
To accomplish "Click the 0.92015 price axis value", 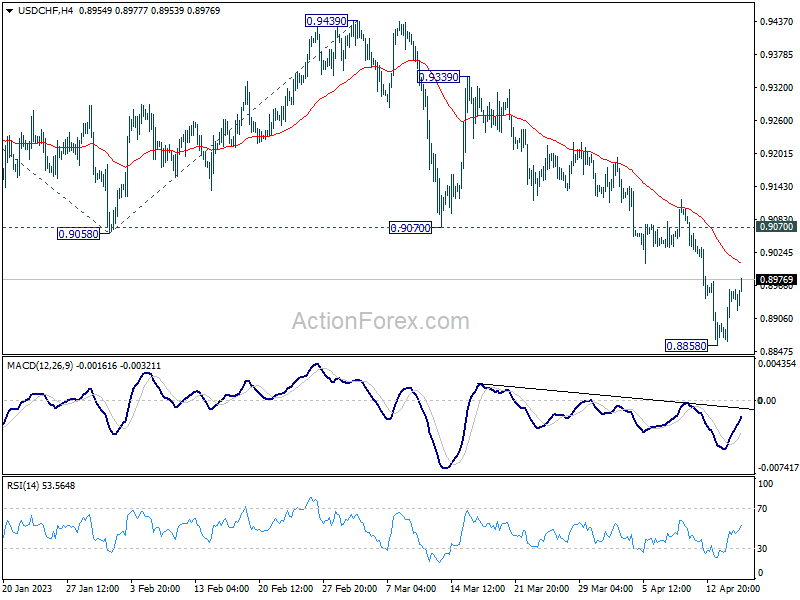I will pyautogui.click(x=777, y=154).
